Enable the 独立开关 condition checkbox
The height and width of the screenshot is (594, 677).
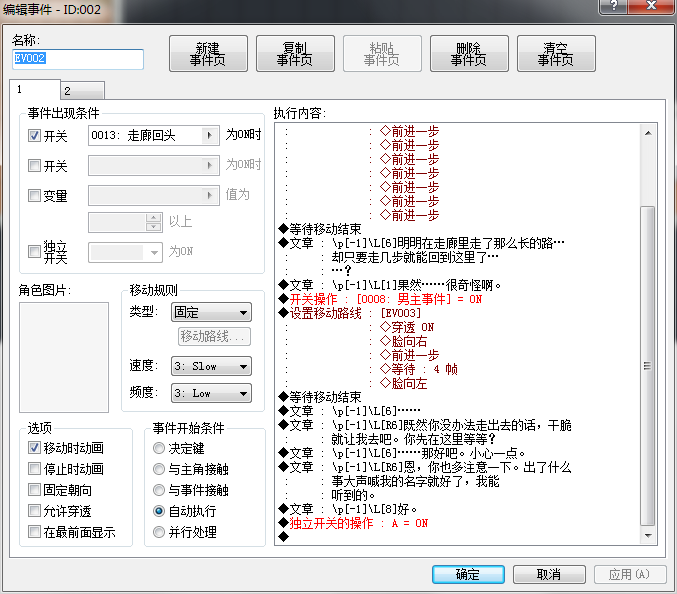coord(34,251)
